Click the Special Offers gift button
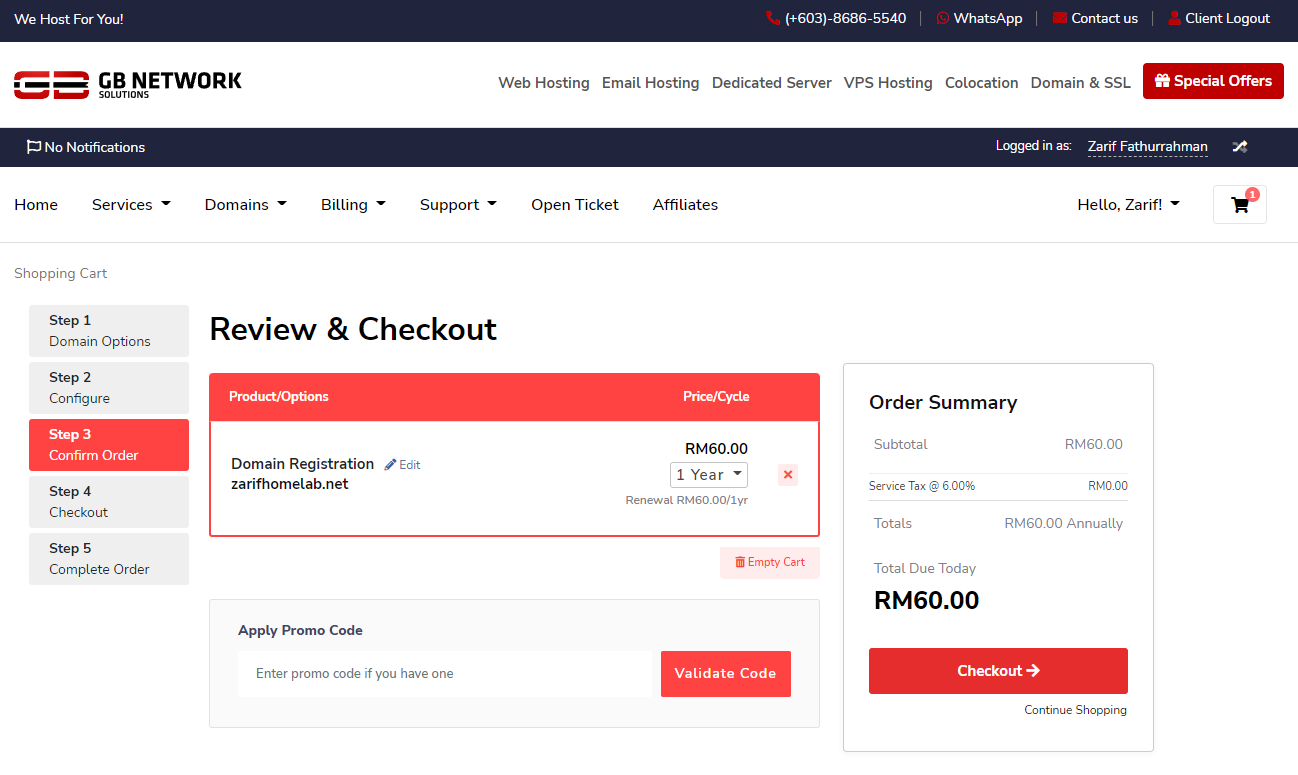Screen dimensions: 1298x775 point(1212,81)
